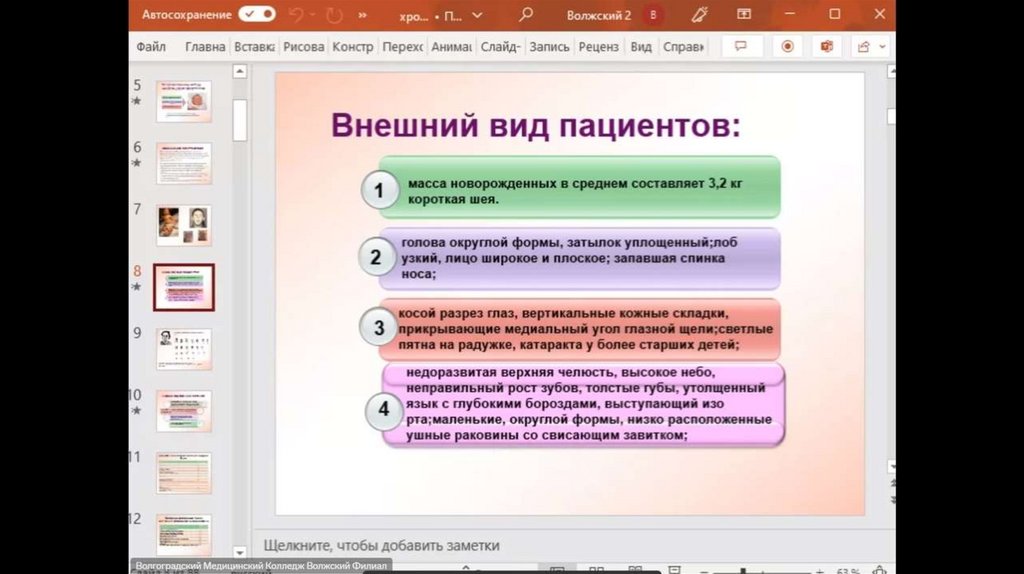Click the notes field Щелкните, чтобы добавить заметки
This screenshot has width=1024, height=574.
point(381,545)
